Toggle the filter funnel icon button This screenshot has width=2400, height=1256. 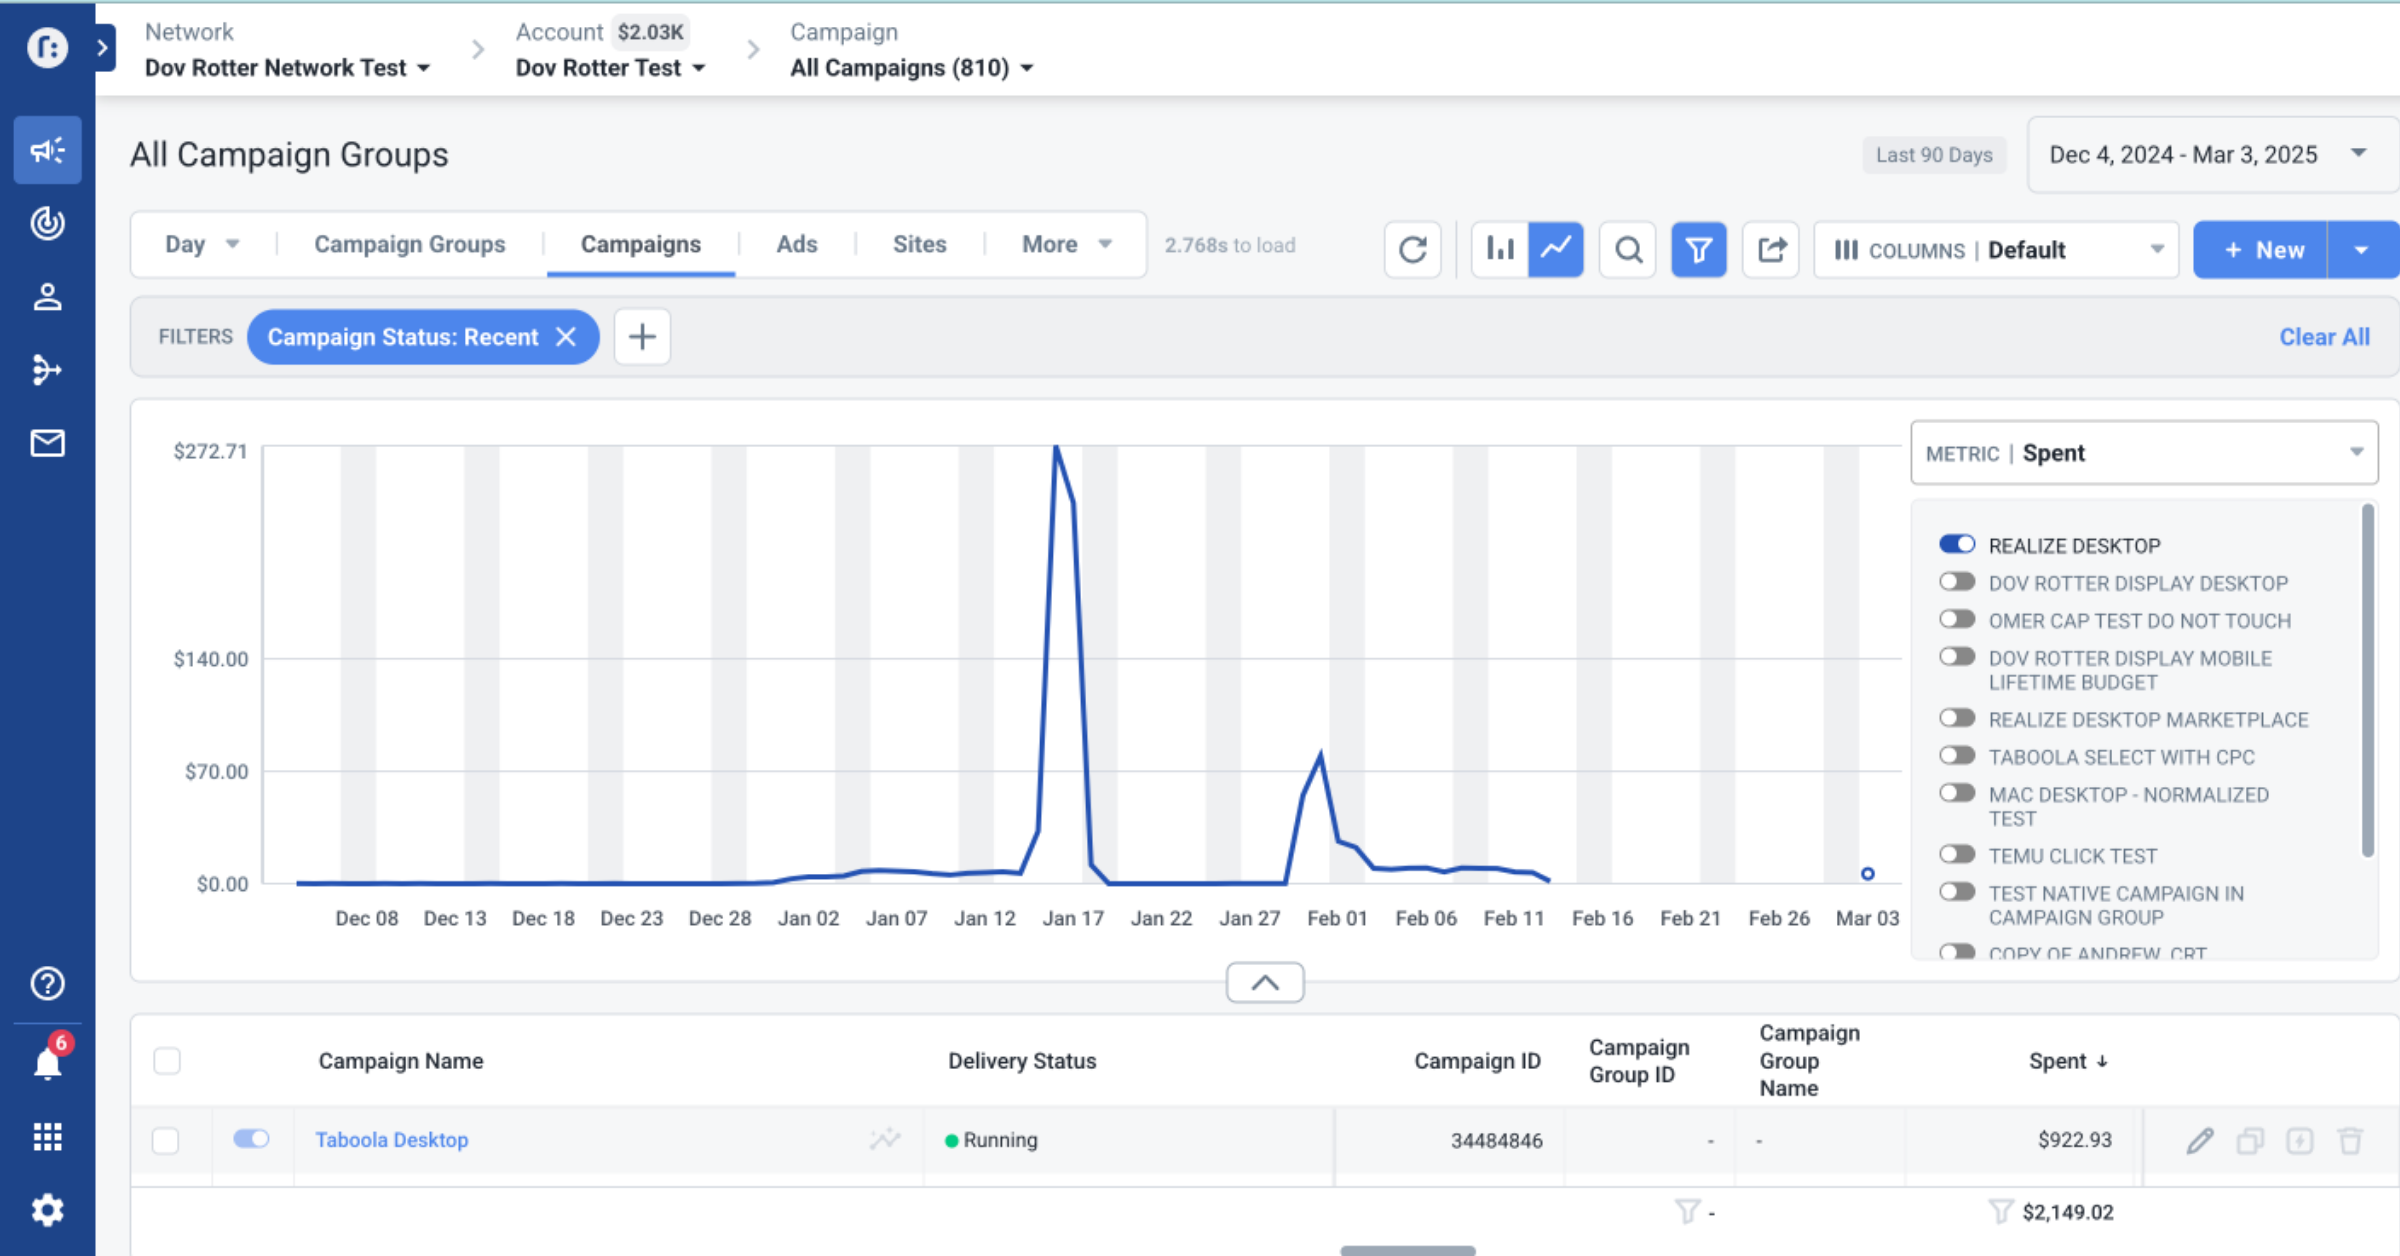[x=1699, y=249]
